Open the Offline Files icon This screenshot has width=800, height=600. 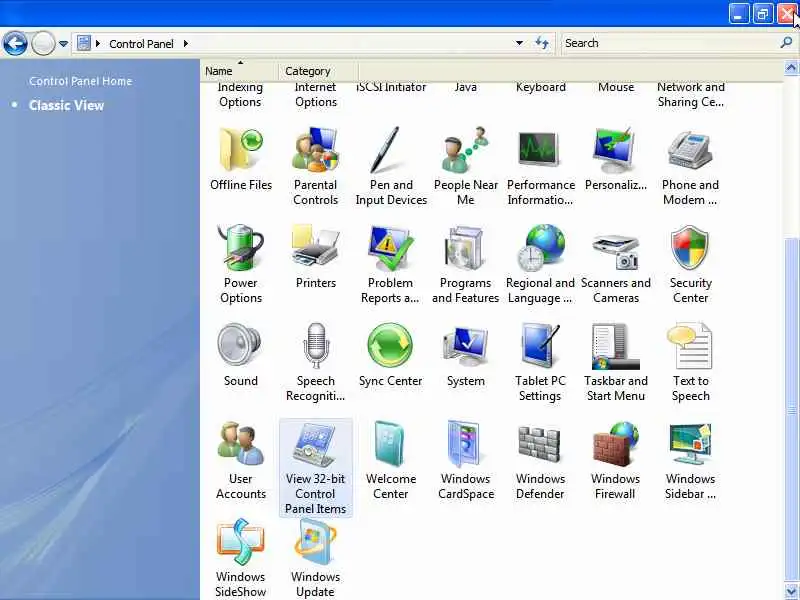point(241,150)
